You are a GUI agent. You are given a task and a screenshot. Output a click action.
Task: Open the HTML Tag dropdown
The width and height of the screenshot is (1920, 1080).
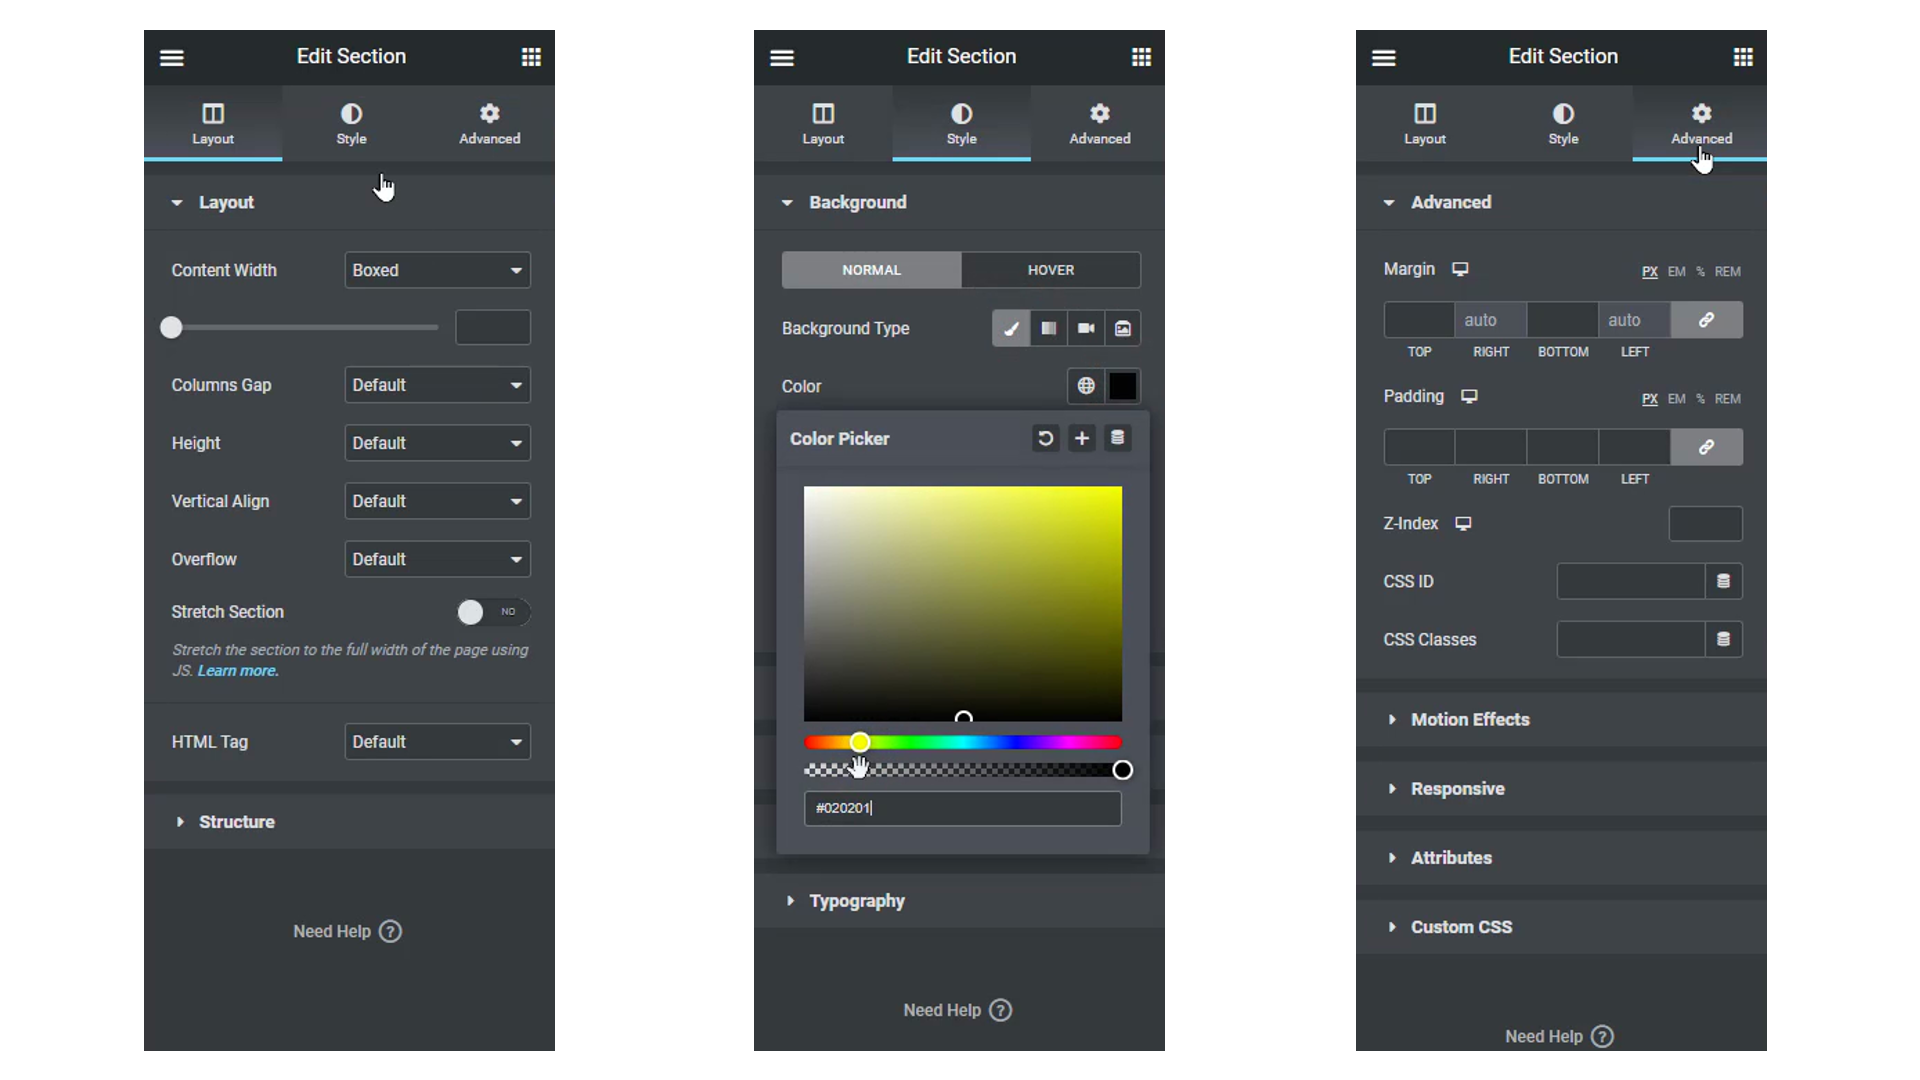437,742
